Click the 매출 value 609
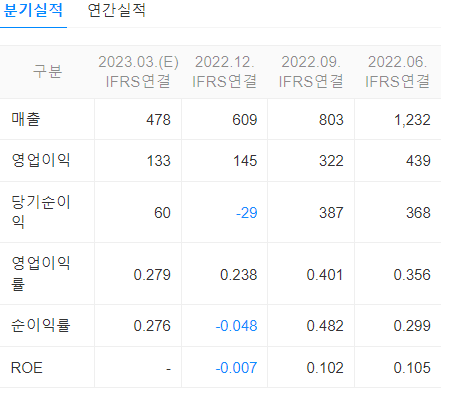Viewport: 462px width, 398px height. (245, 120)
